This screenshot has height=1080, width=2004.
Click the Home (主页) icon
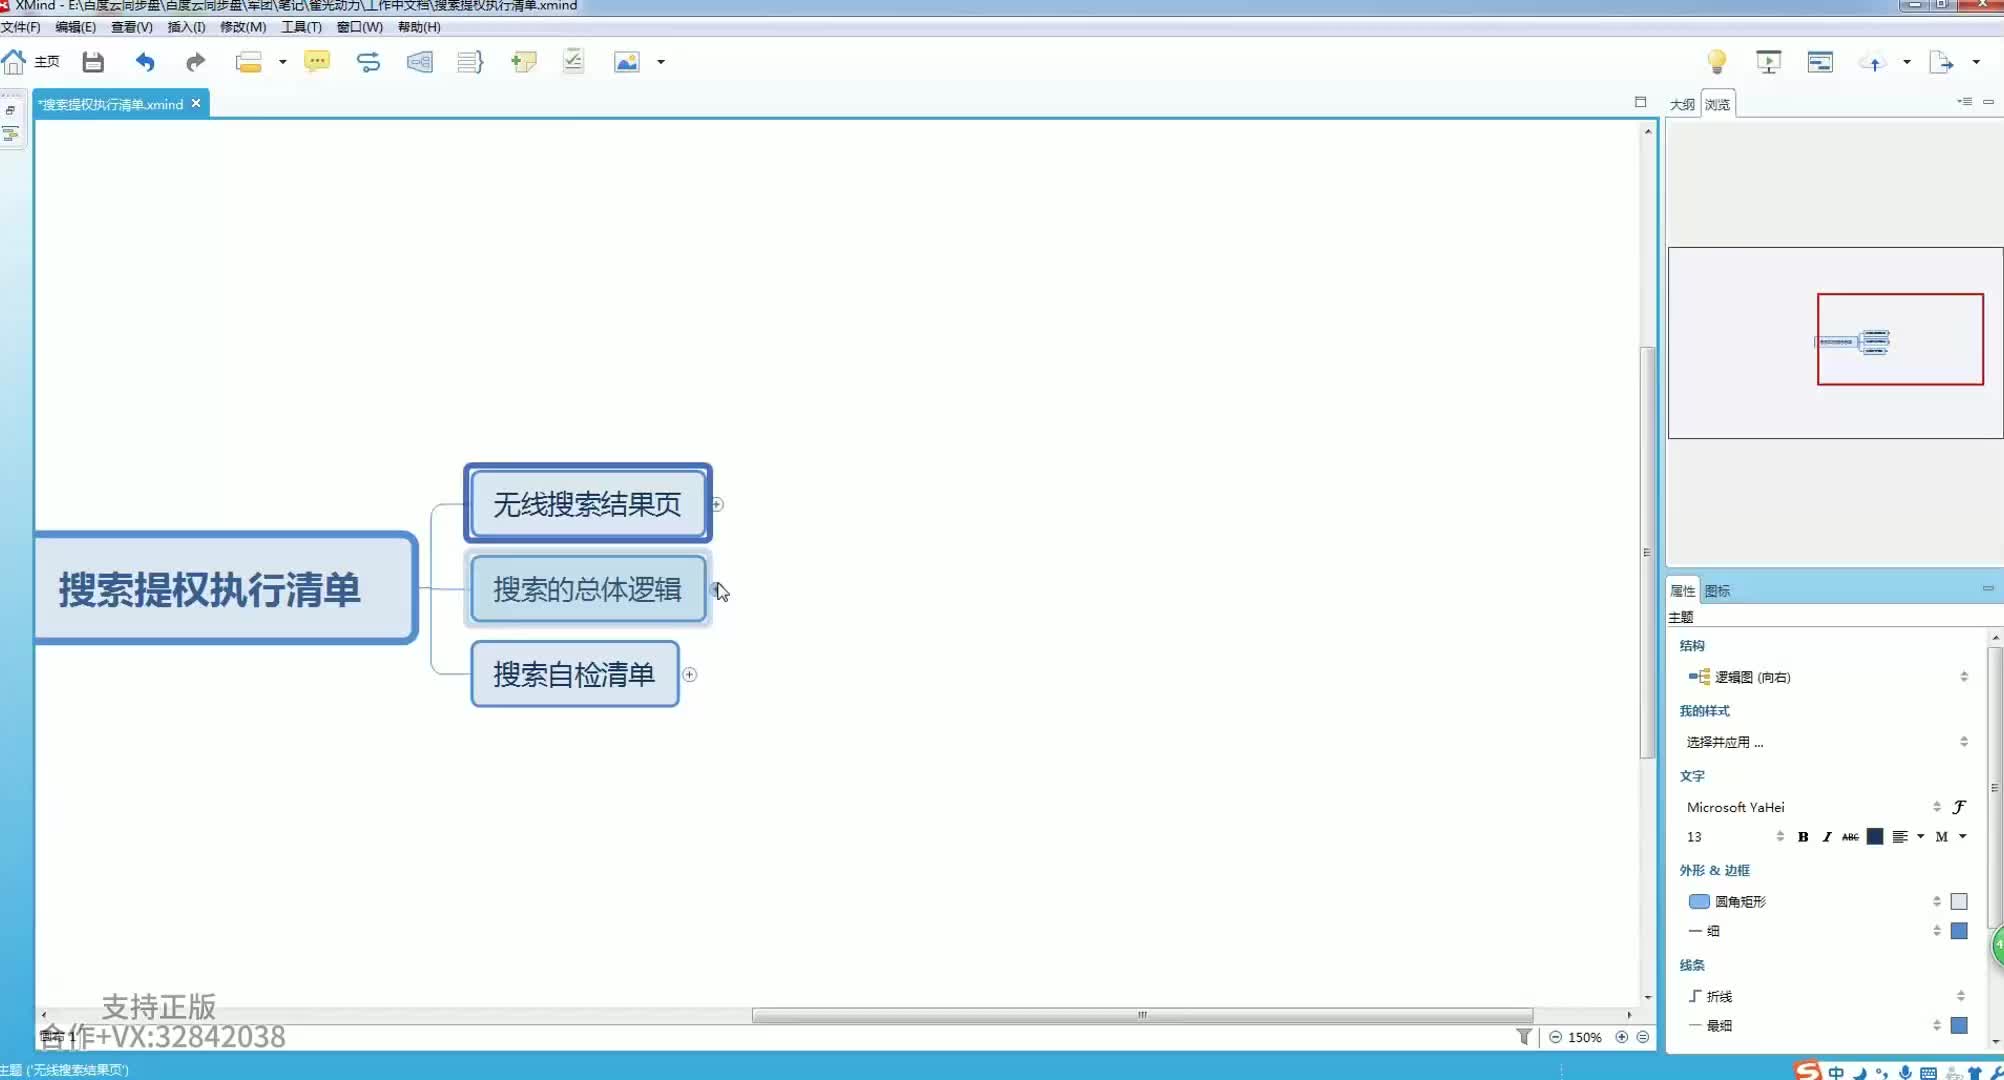pos(15,62)
